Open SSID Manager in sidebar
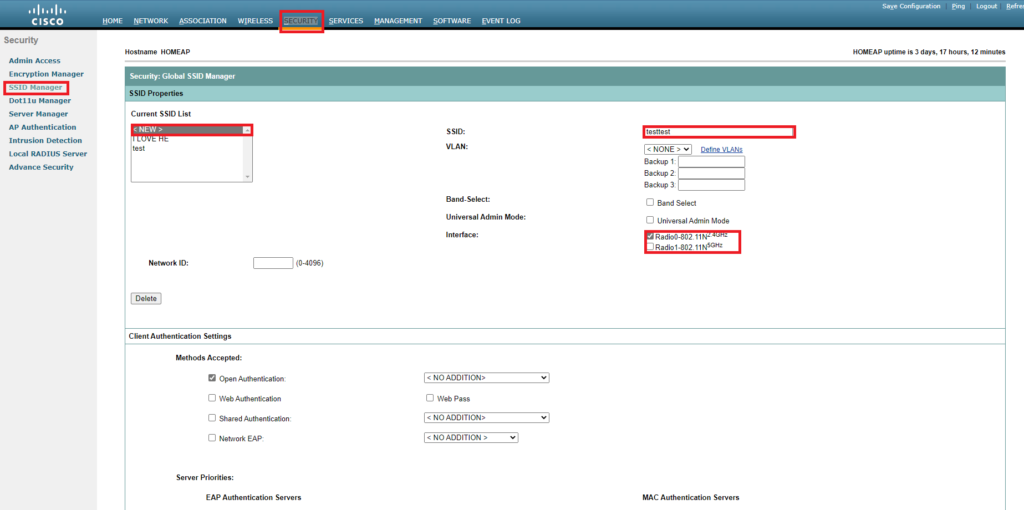Viewport: 1024px width, 510px height. [x=36, y=87]
